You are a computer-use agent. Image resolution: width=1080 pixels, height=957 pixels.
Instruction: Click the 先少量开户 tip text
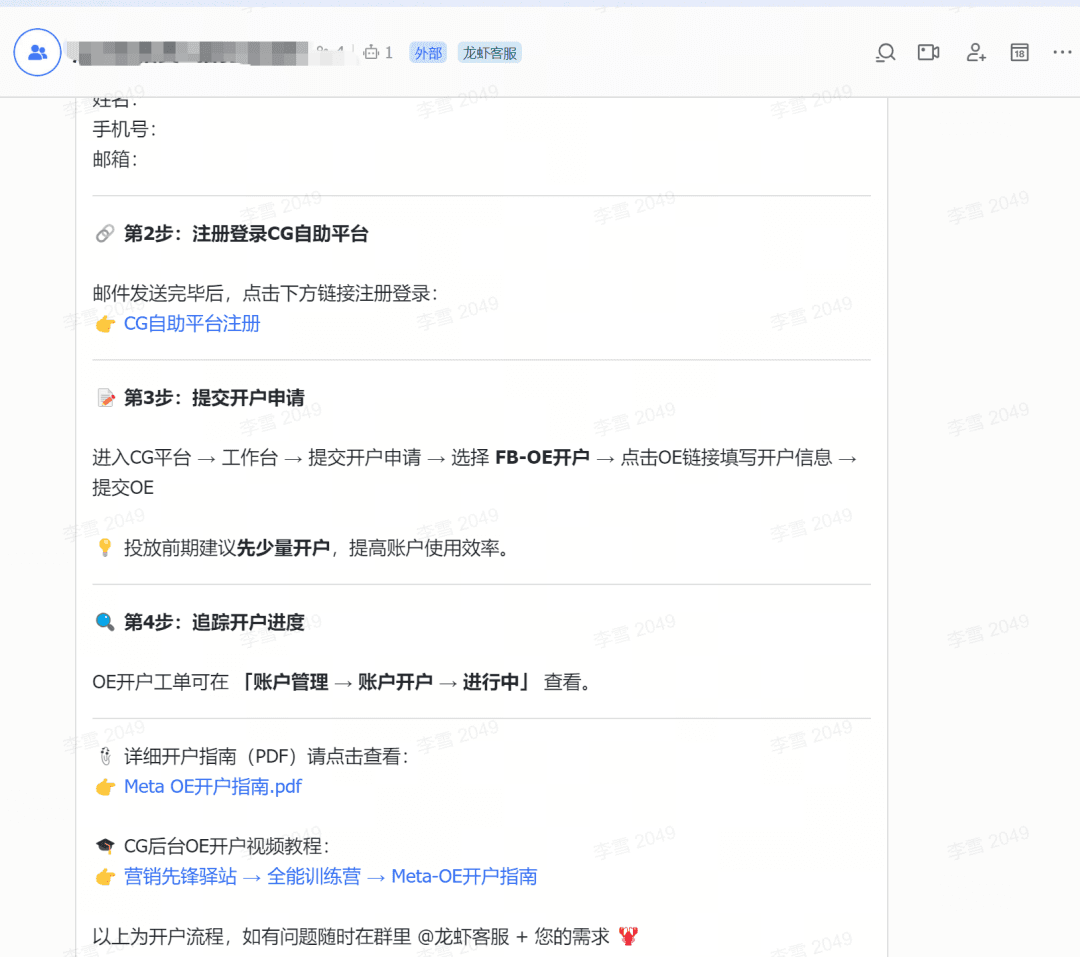283,548
